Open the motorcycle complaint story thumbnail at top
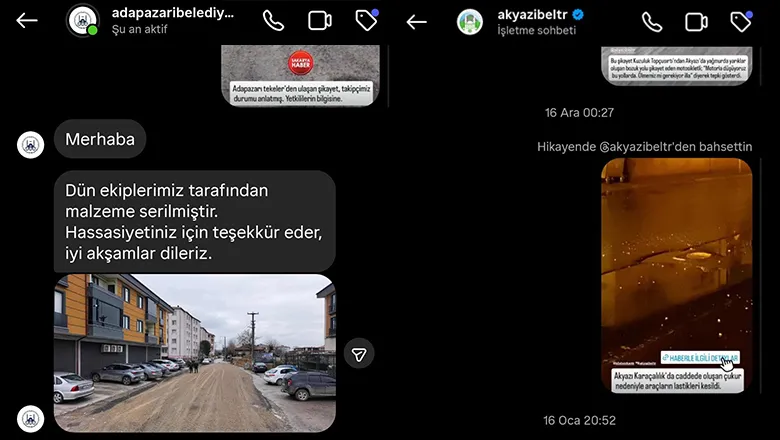The height and width of the screenshot is (440, 780). (677, 66)
